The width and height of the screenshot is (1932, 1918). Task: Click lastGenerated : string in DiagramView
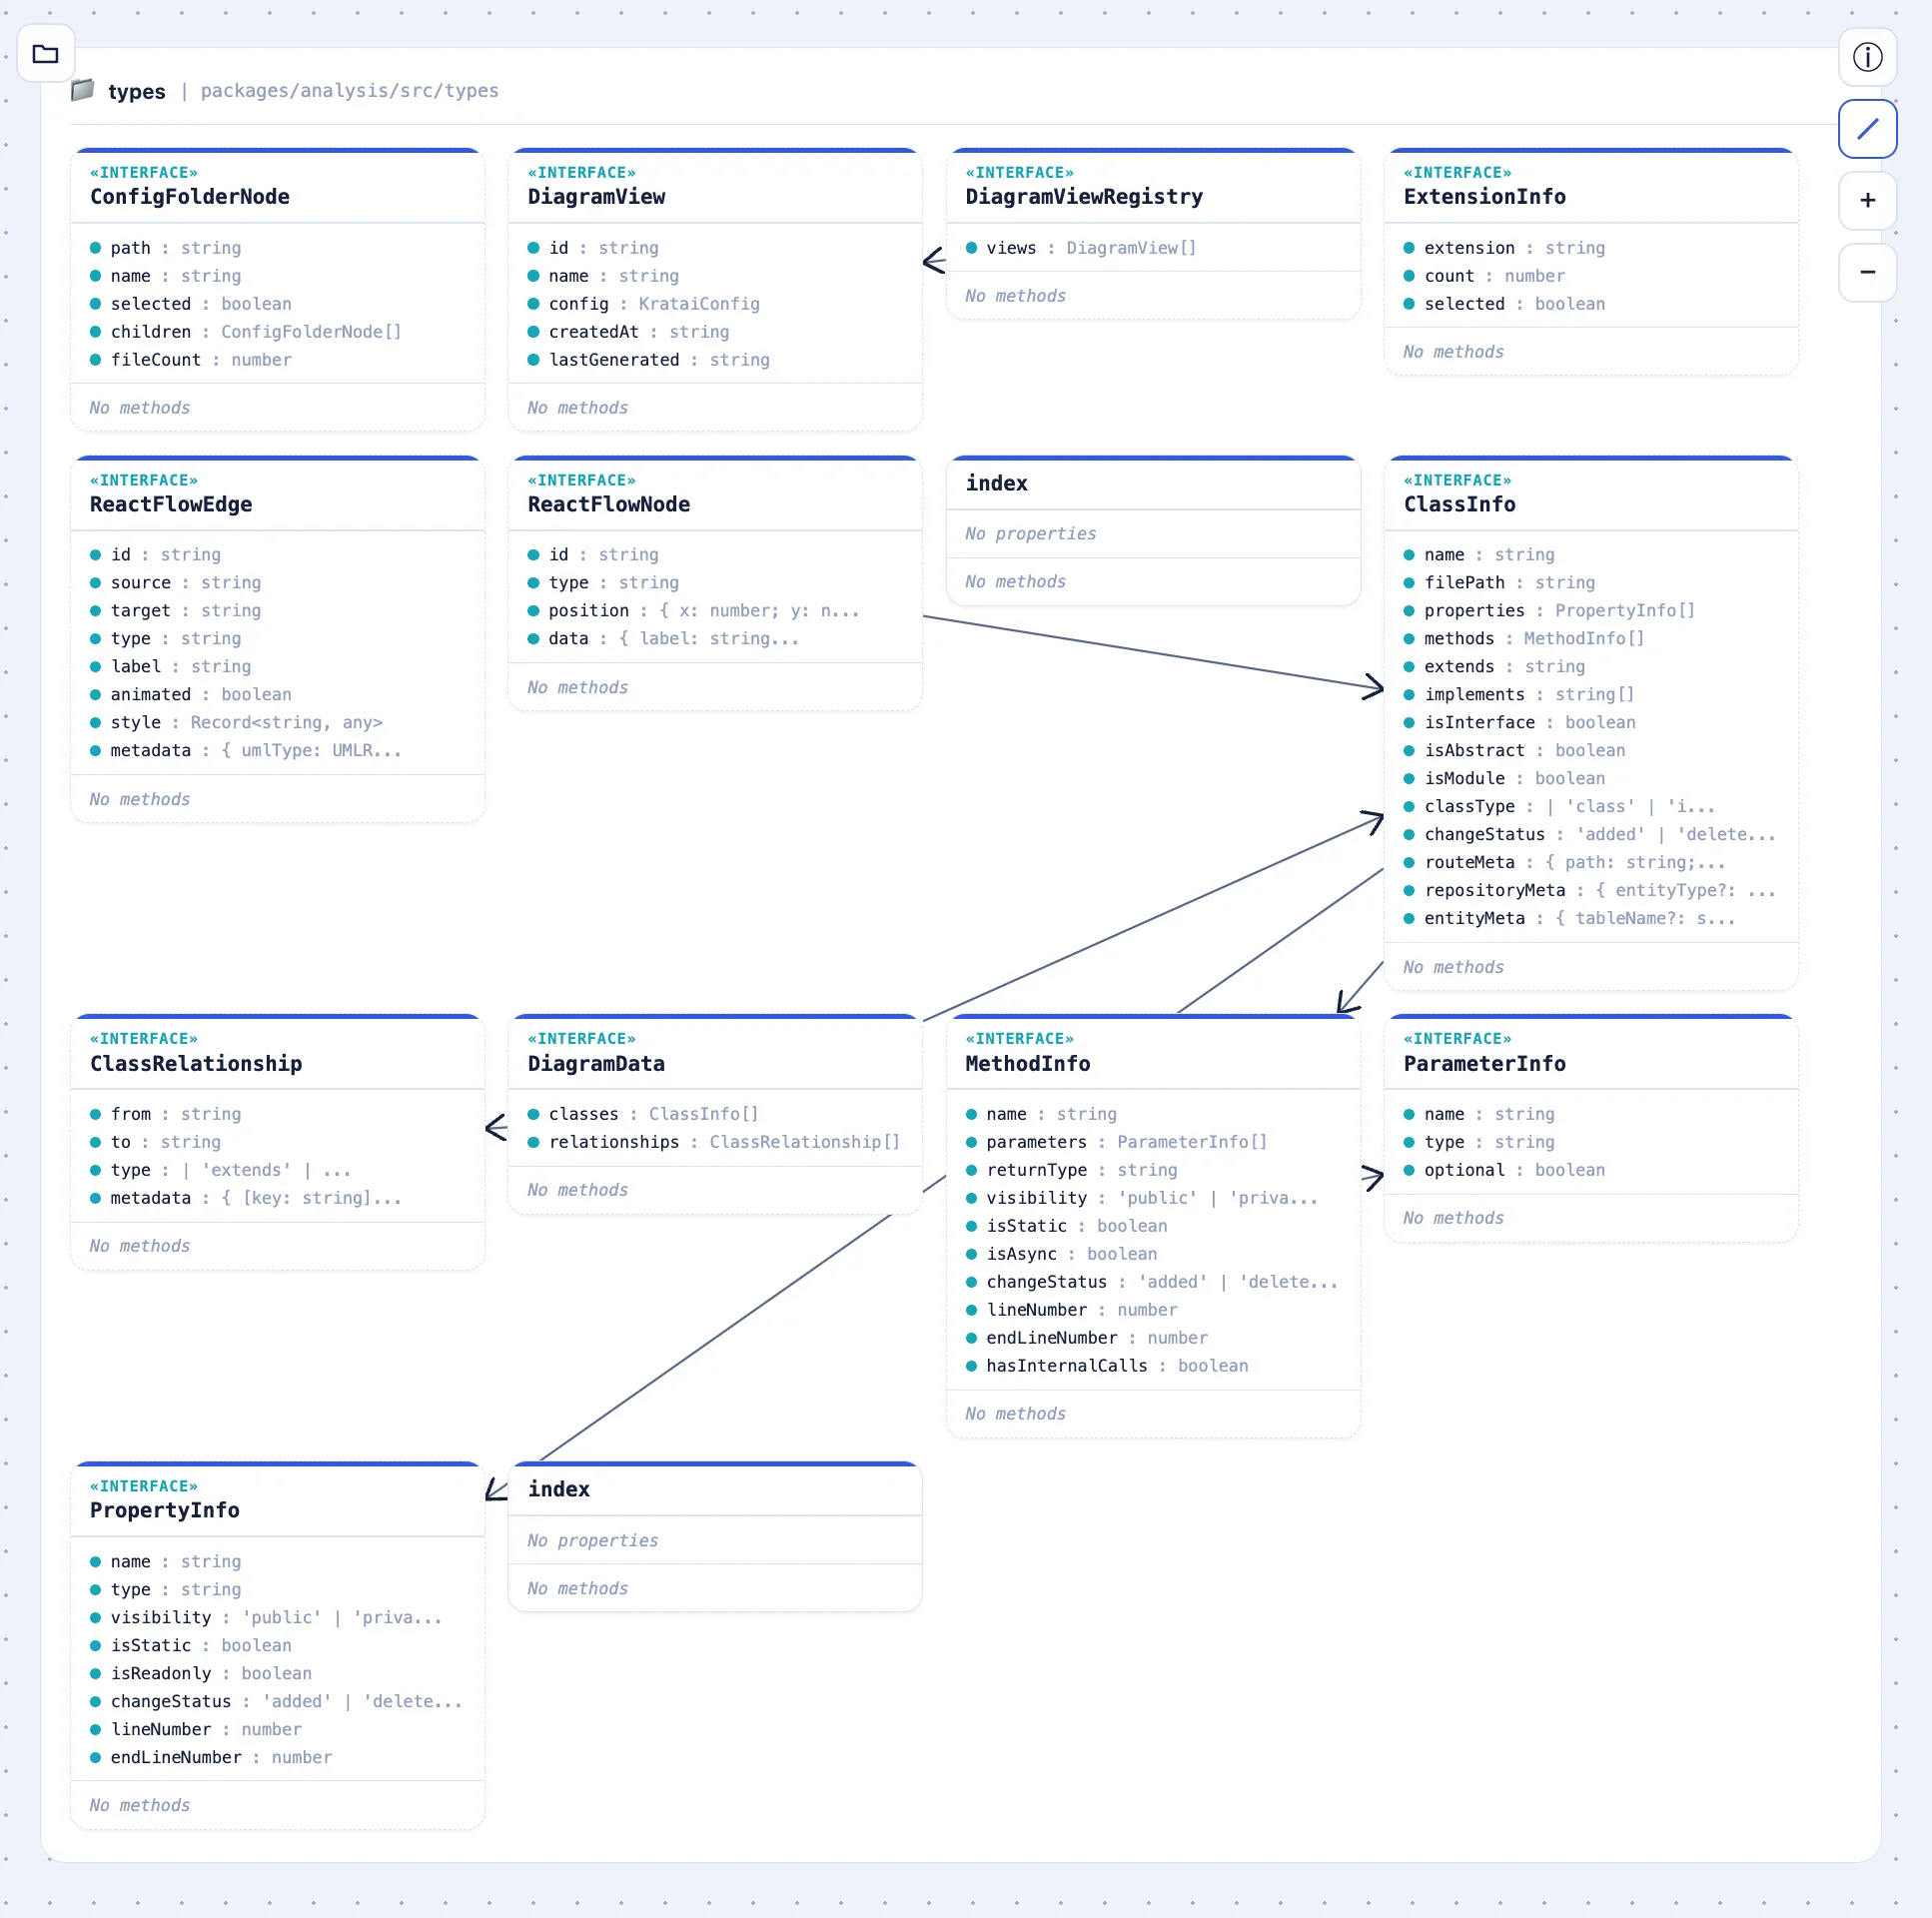tap(649, 359)
